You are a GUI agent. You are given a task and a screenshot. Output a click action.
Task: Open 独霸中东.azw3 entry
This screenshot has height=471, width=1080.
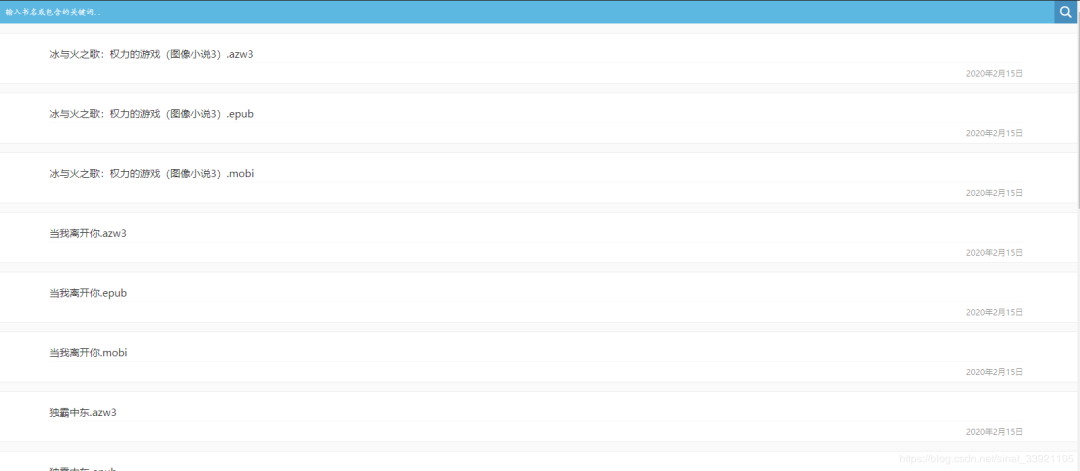point(83,413)
